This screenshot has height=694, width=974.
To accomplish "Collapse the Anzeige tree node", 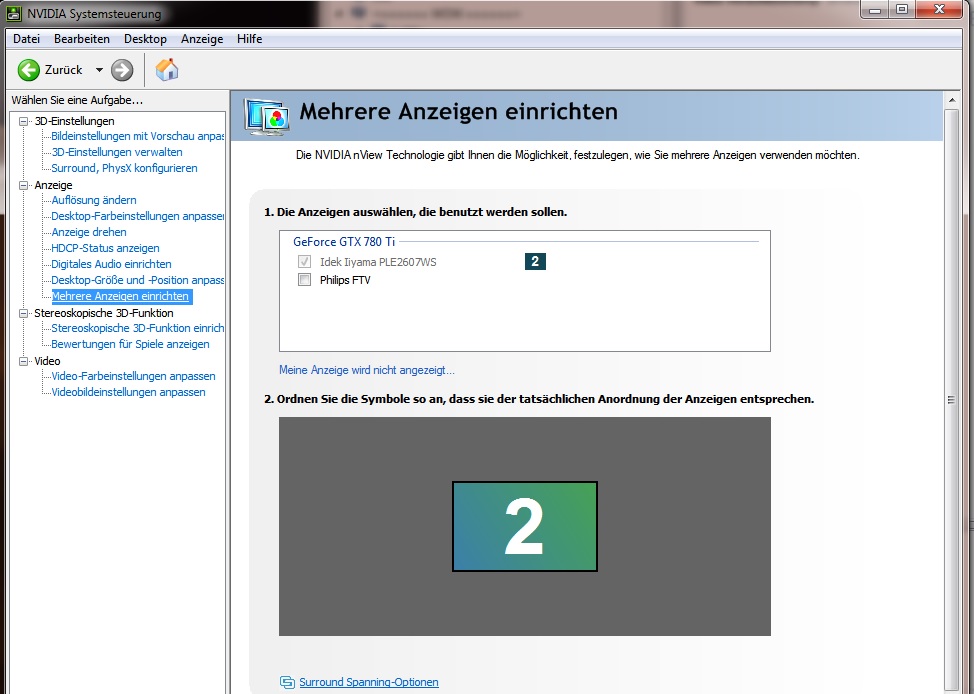I will [24, 185].
